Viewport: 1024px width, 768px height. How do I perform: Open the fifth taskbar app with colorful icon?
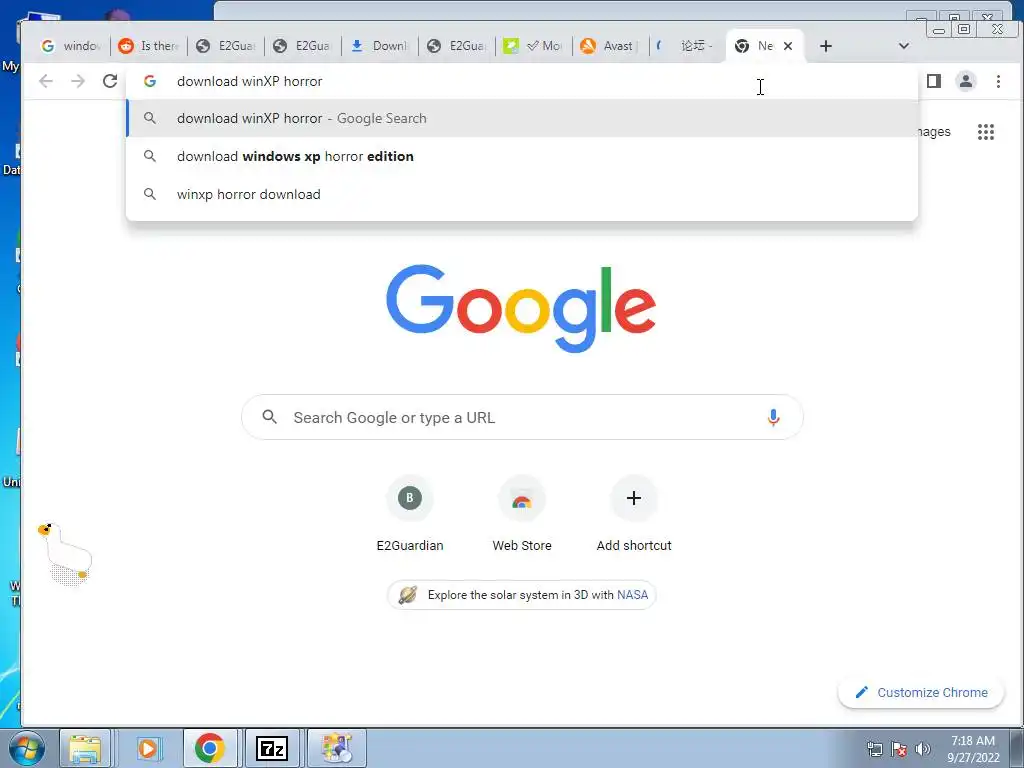(x=336, y=748)
